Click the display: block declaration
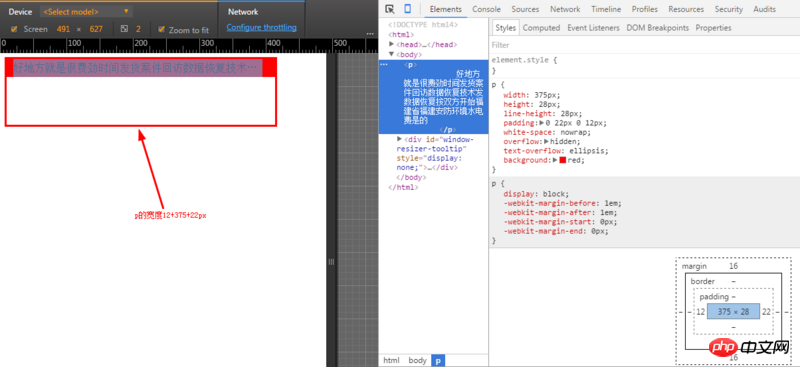The image size is (800, 367). click(536, 194)
